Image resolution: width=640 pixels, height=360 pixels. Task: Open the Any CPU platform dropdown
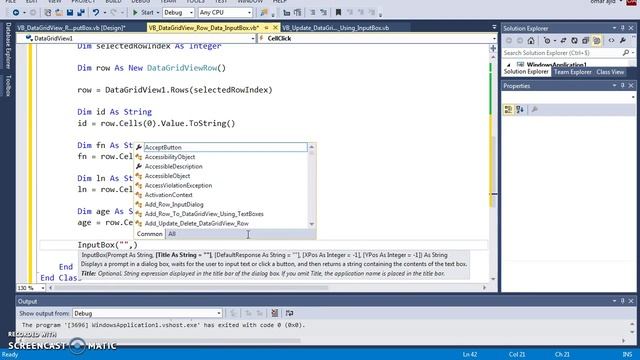(x=225, y=13)
